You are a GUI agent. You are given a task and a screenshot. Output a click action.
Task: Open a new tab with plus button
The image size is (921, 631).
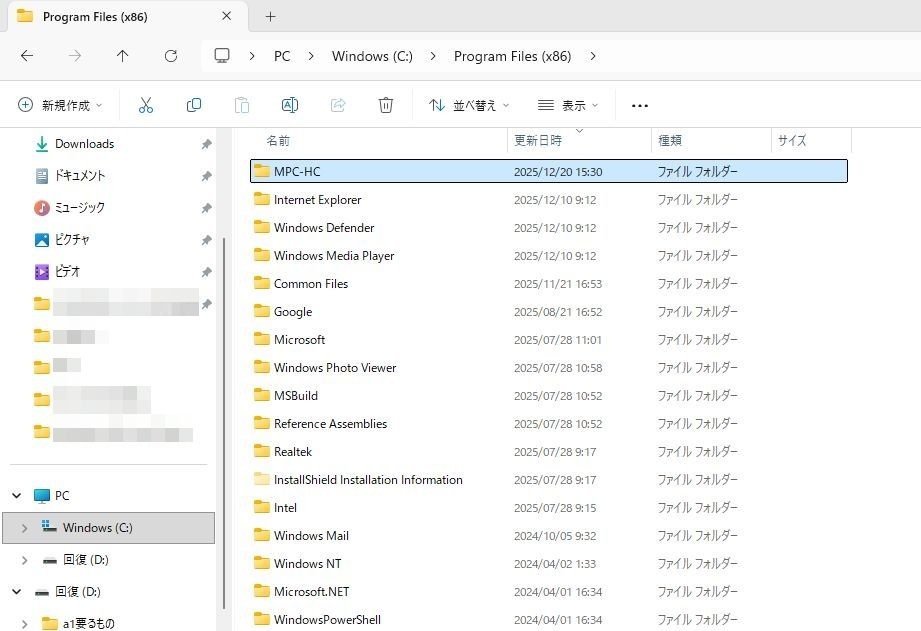pyautogui.click(x=270, y=17)
